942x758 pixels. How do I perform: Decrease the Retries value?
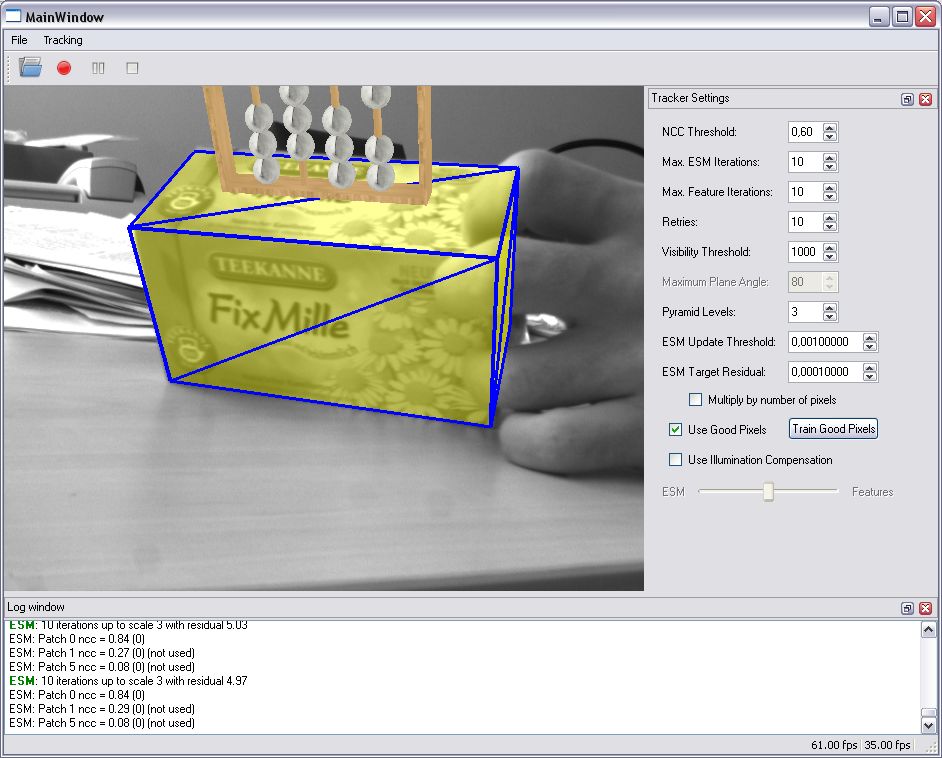tap(830, 226)
